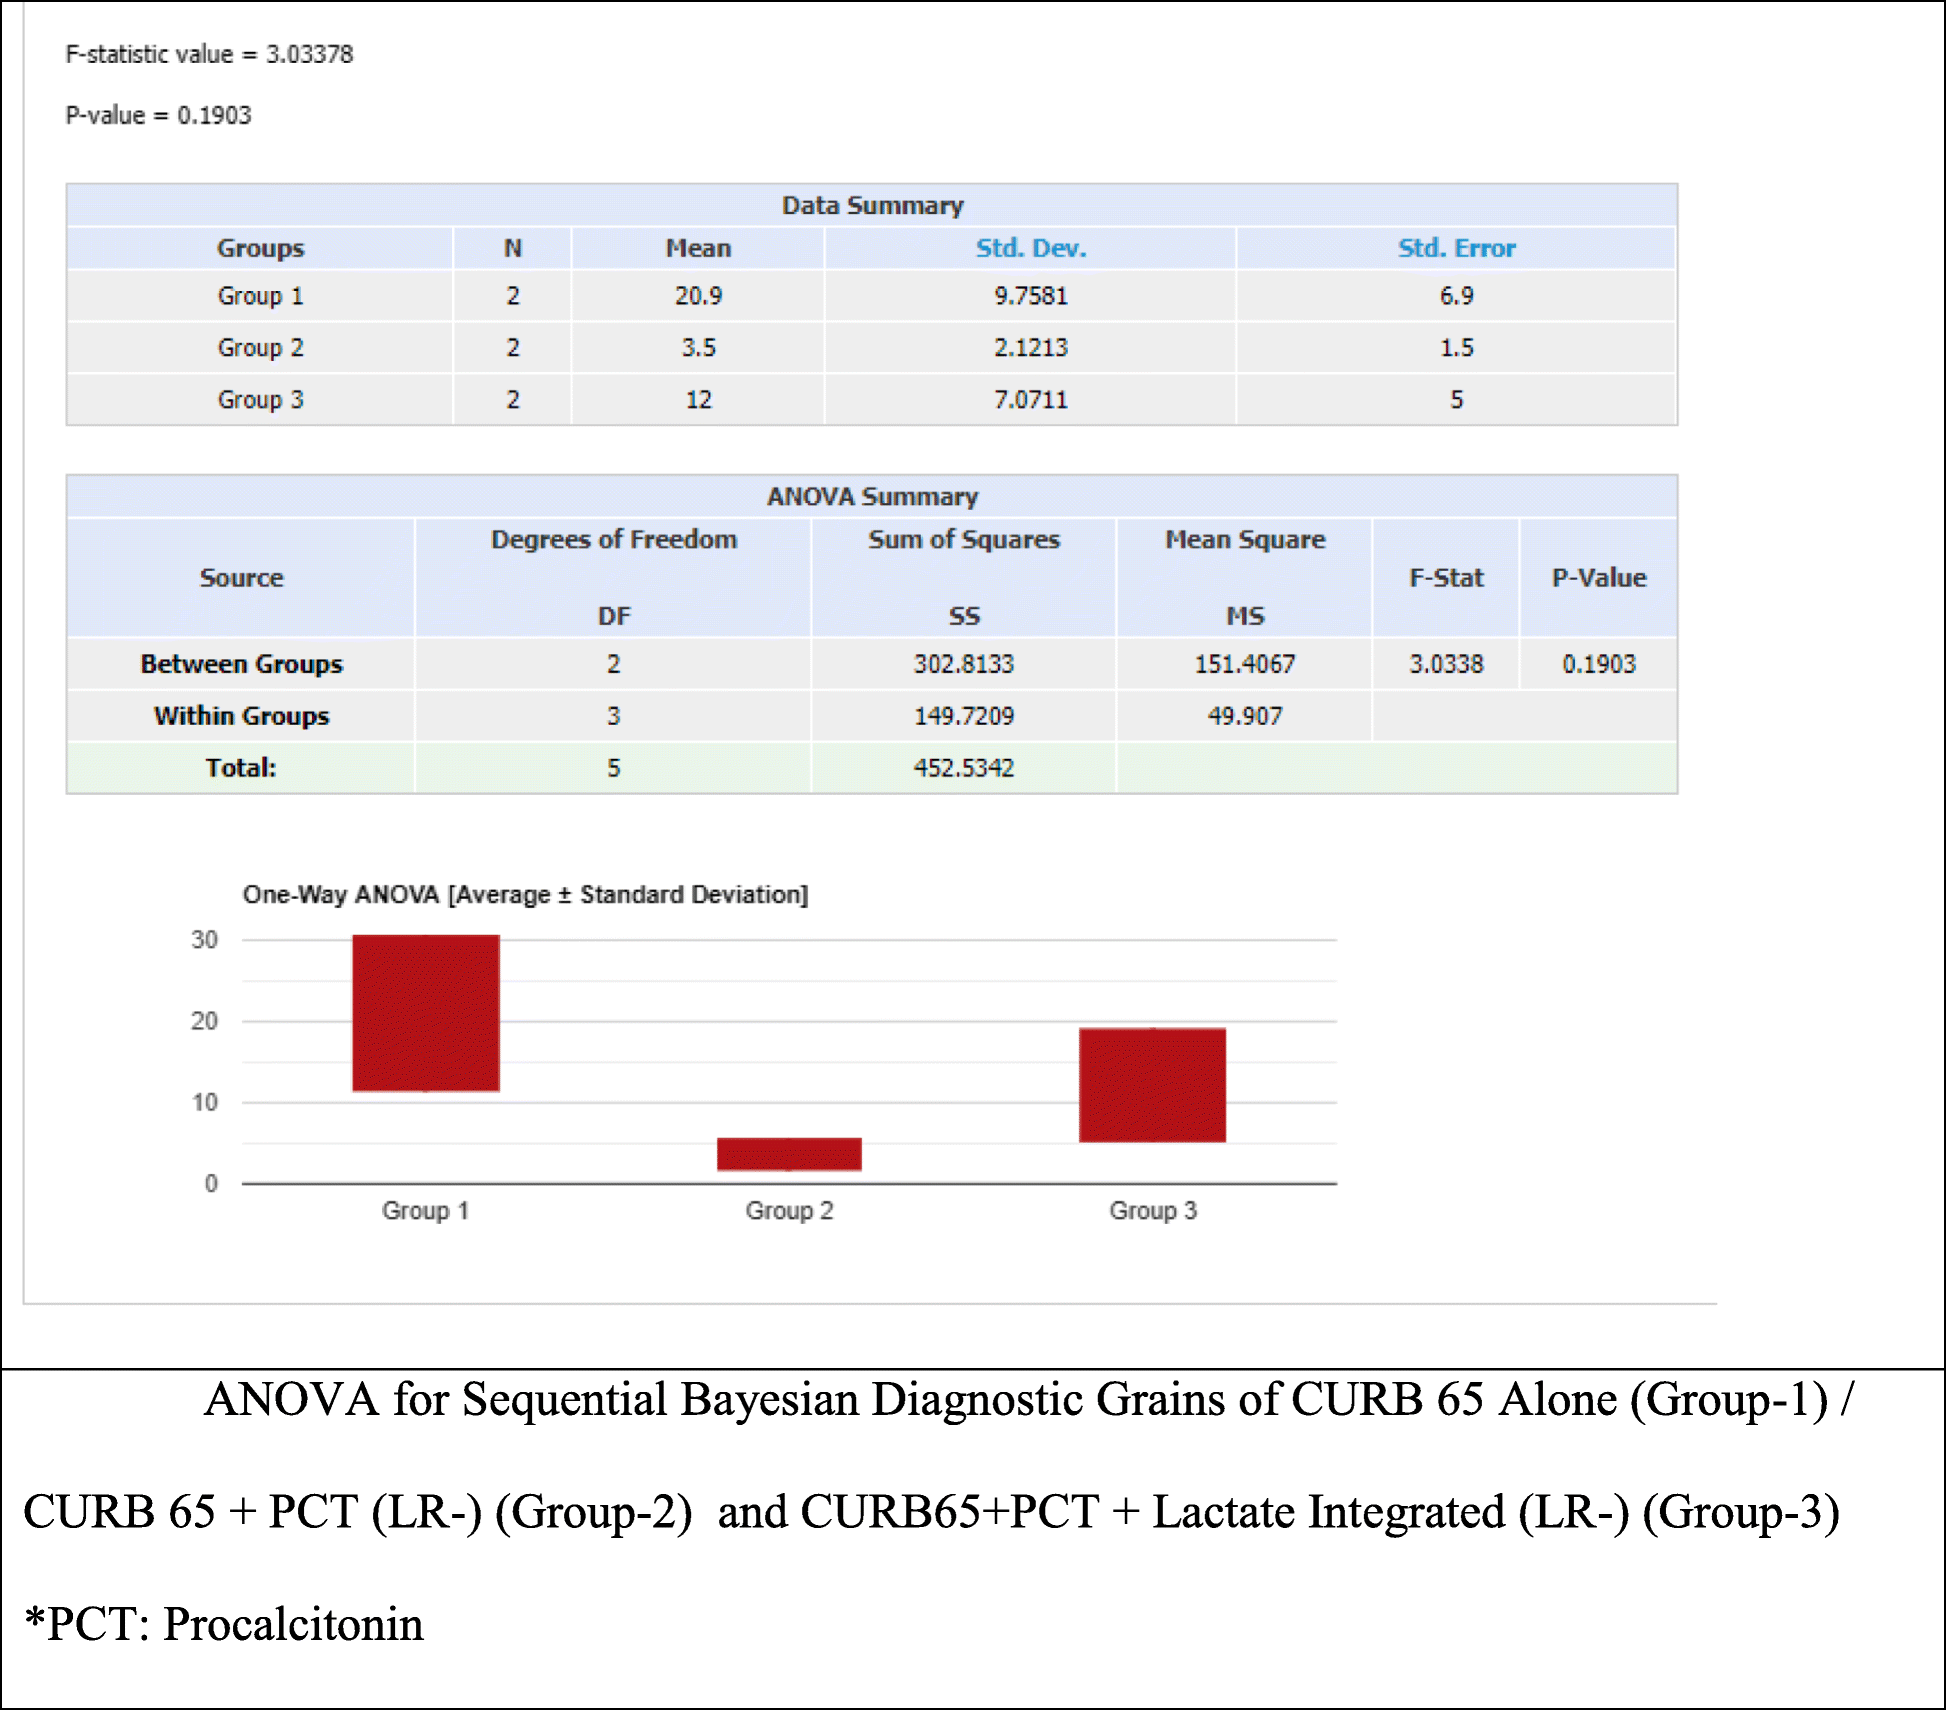Click the Data Summary table title
This screenshot has width=1946, height=1710.
(x=872, y=205)
